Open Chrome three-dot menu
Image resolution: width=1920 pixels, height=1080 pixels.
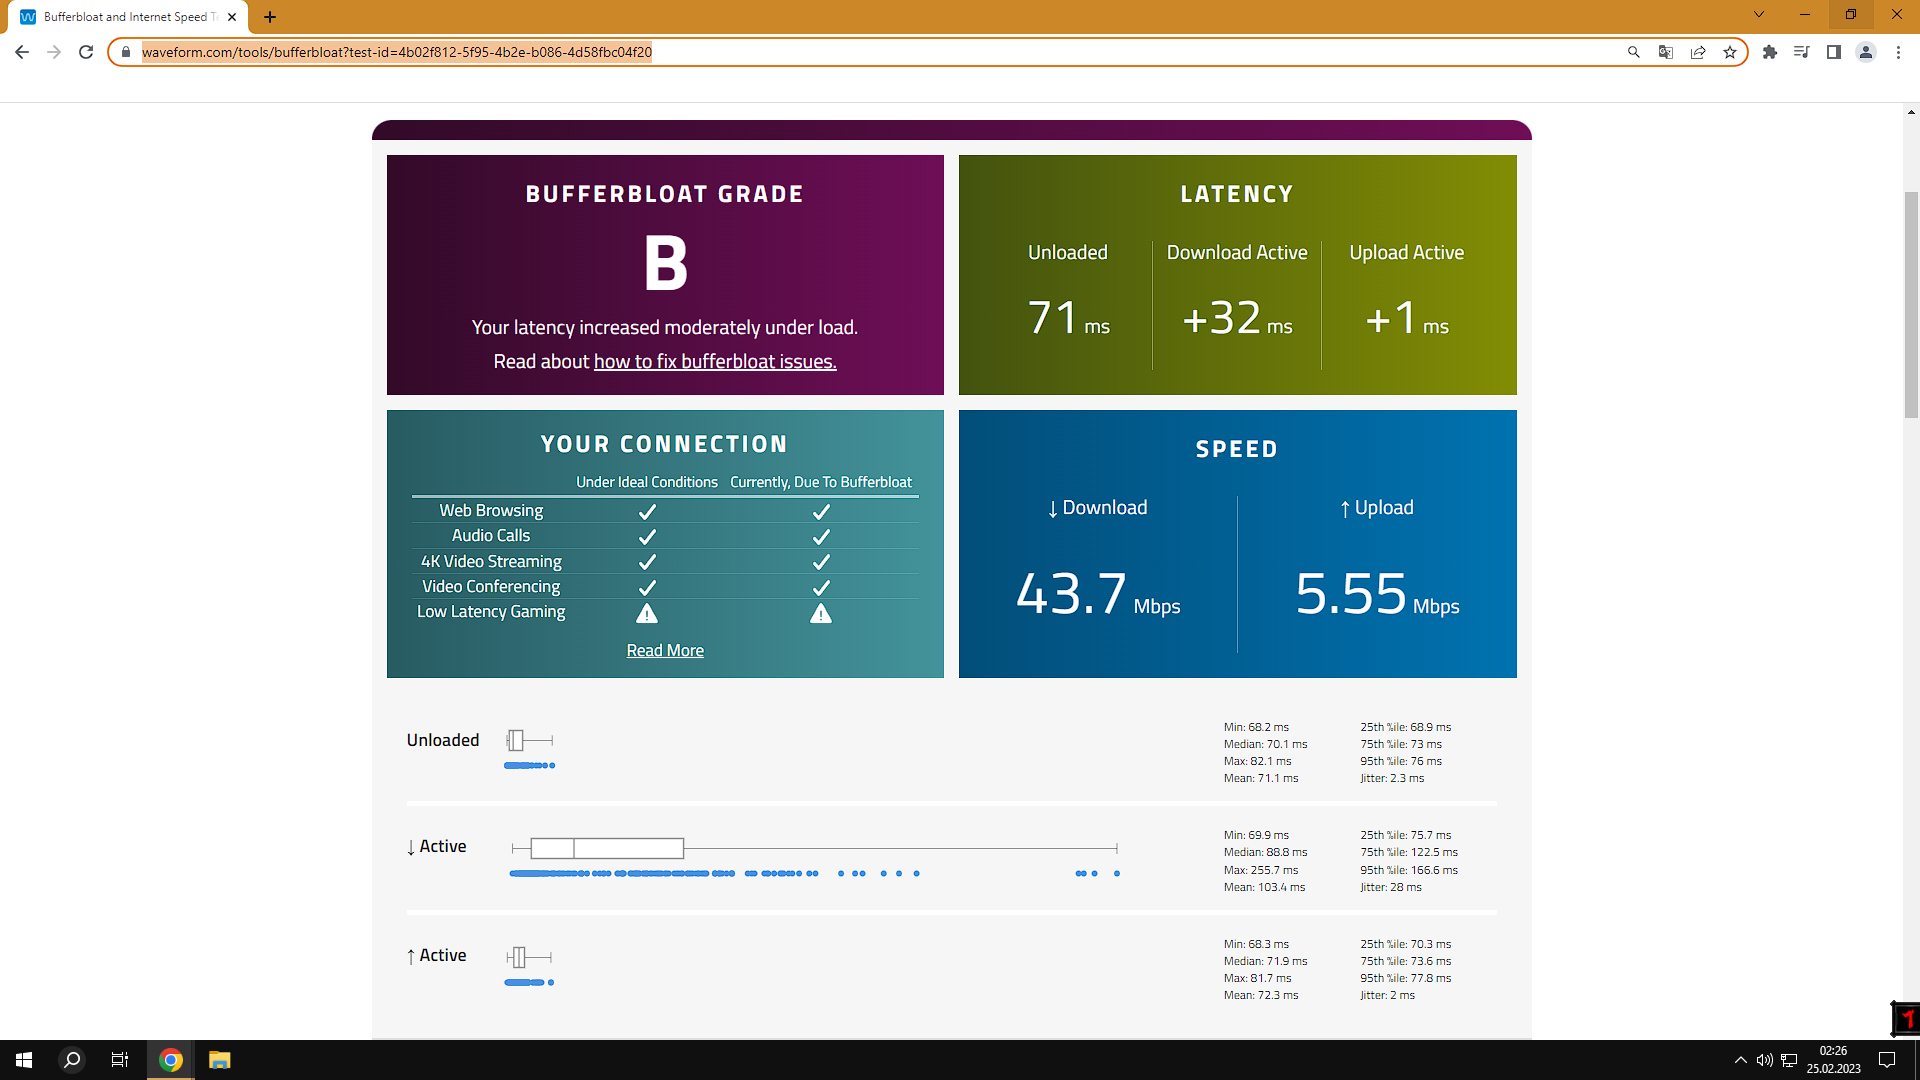tap(1898, 52)
